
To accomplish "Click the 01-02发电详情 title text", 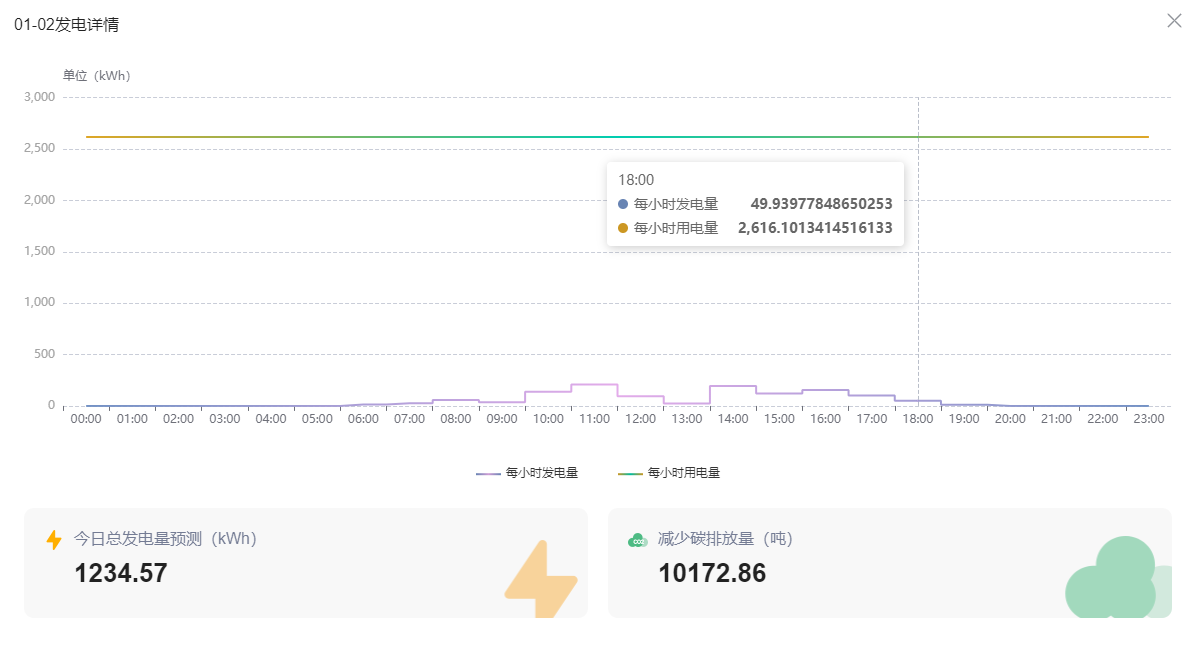I will [66, 24].
